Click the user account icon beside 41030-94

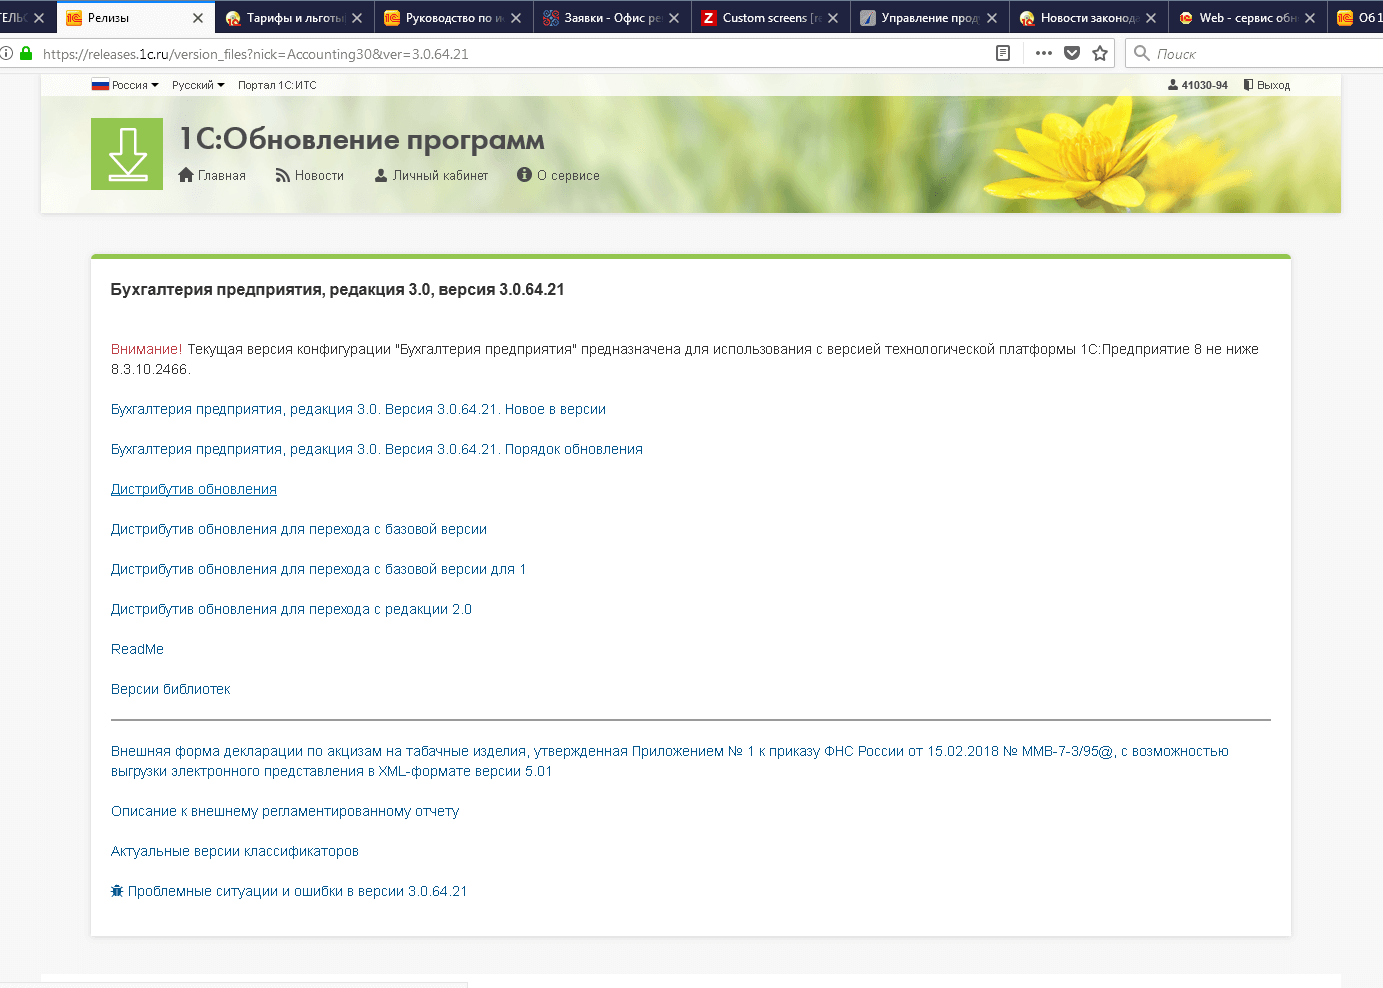[1173, 85]
